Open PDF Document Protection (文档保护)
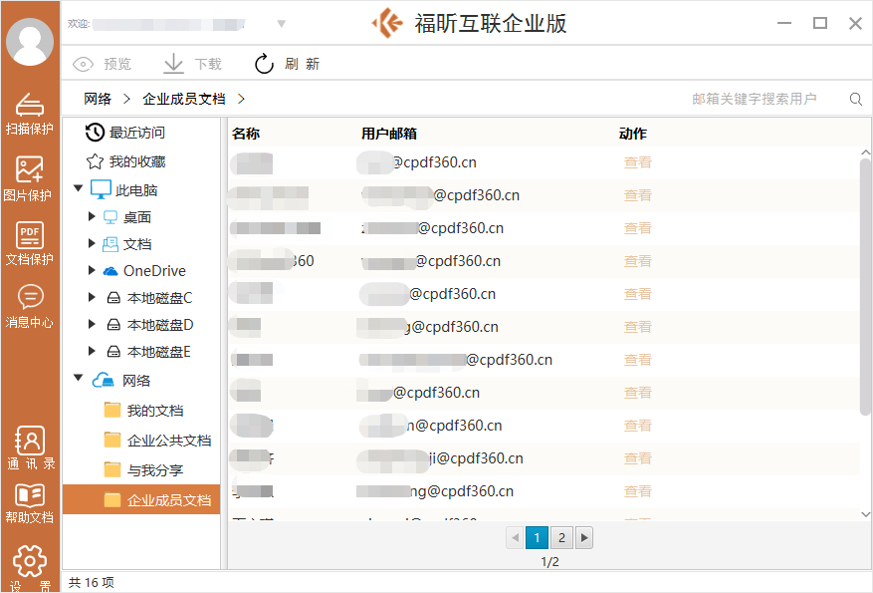Screen dimensions: 873x593 (x=30, y=243)
